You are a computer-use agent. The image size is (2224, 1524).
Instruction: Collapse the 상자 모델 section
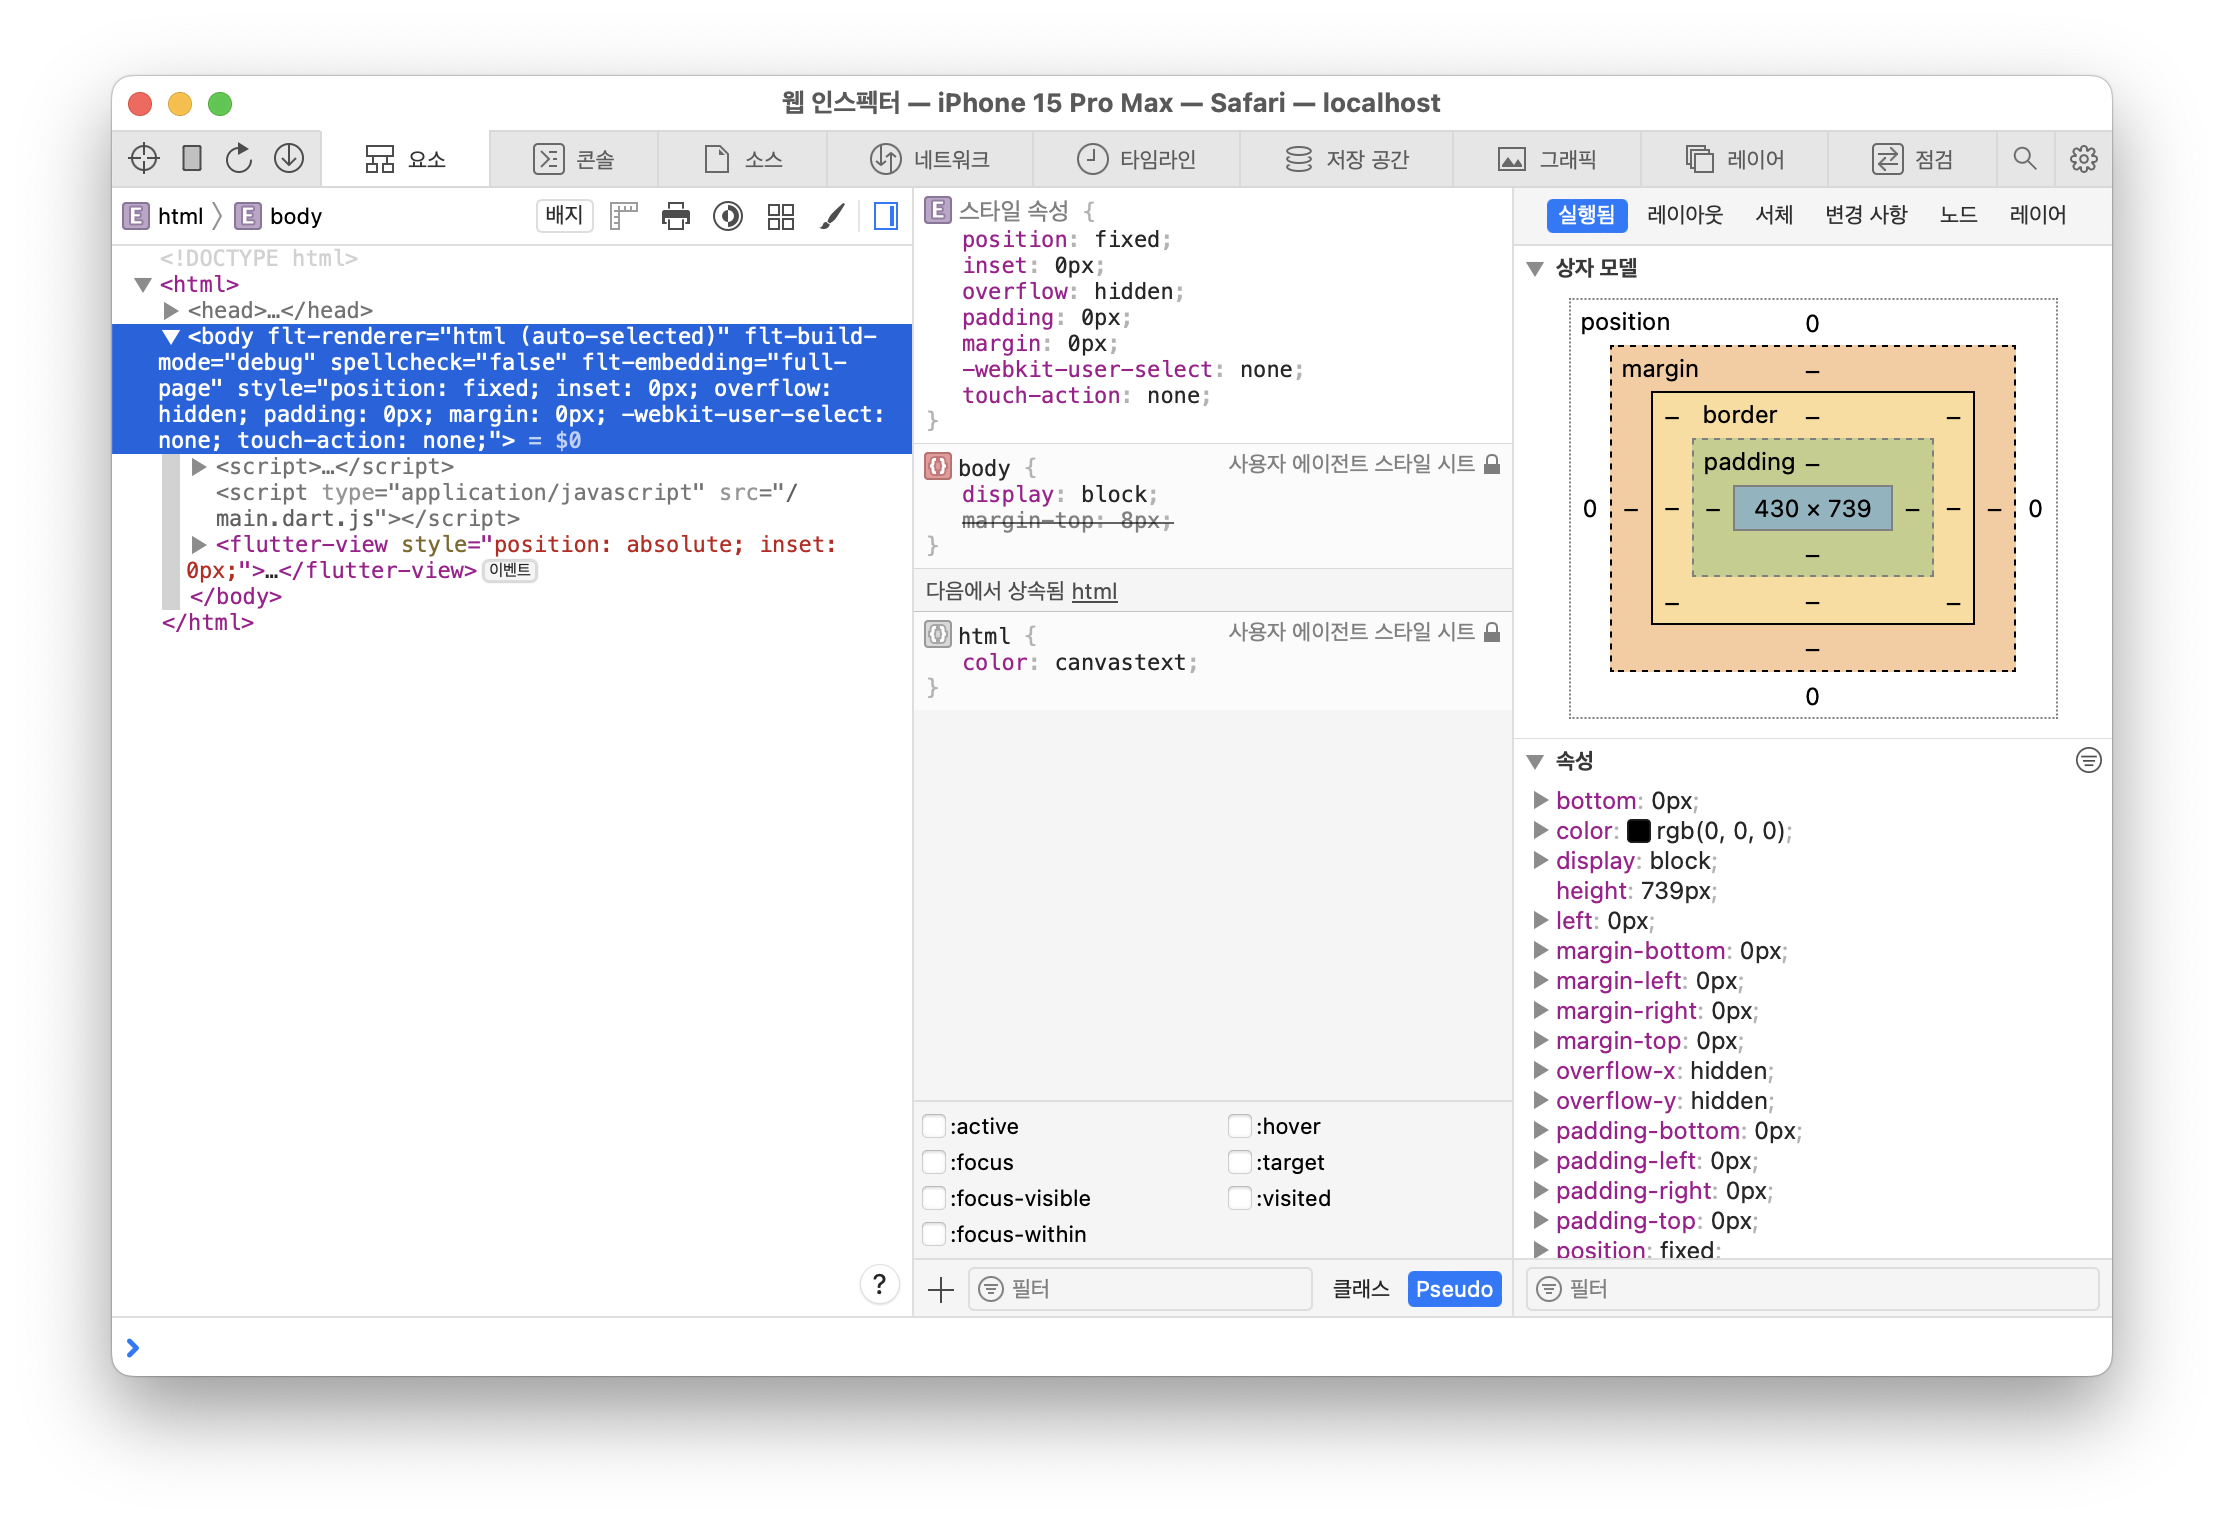[x=1535, y=268]
